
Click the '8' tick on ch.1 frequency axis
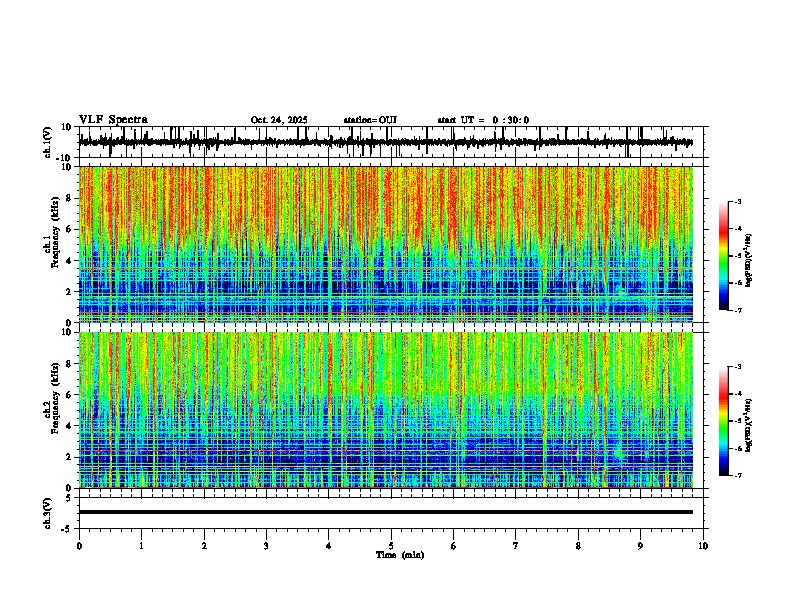click(70, 198)
